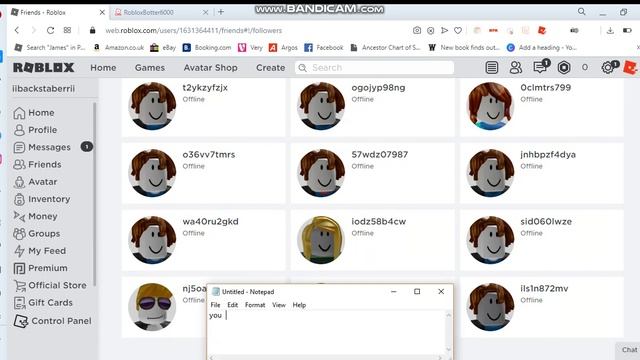640x360 pixels.
Task: Open Home in the top navigation bar
Action: 103,68
